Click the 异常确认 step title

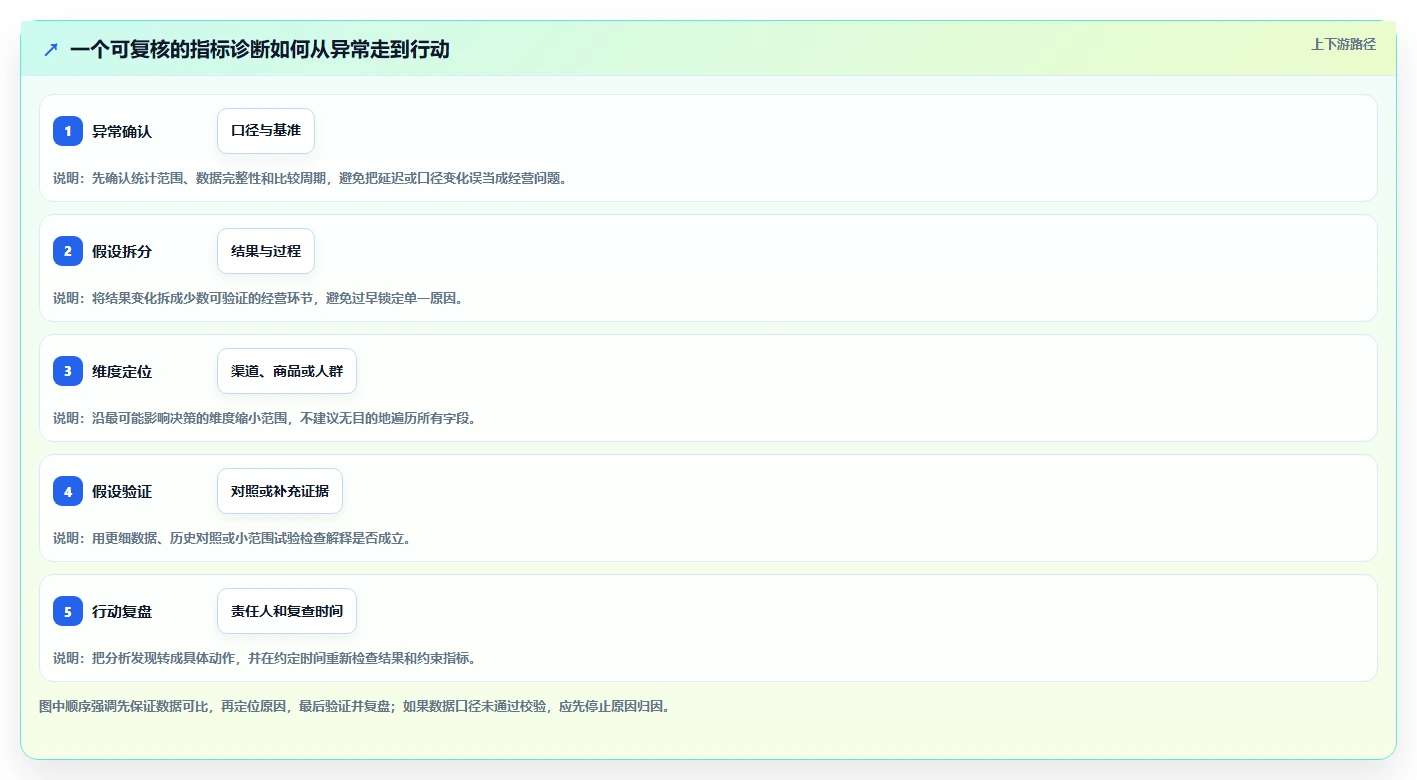[122, 131]
